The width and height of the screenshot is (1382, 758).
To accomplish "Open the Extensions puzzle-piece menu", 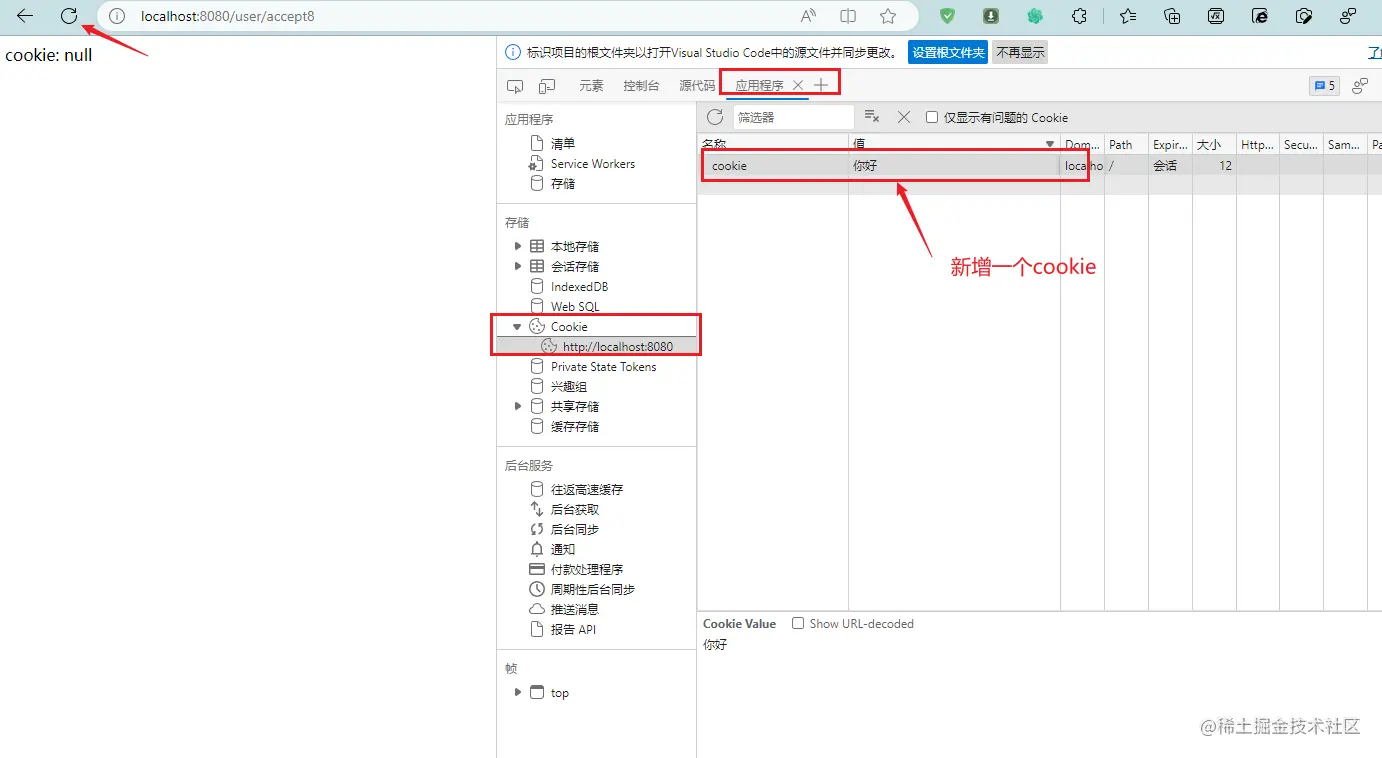I will coord(1079,16).
